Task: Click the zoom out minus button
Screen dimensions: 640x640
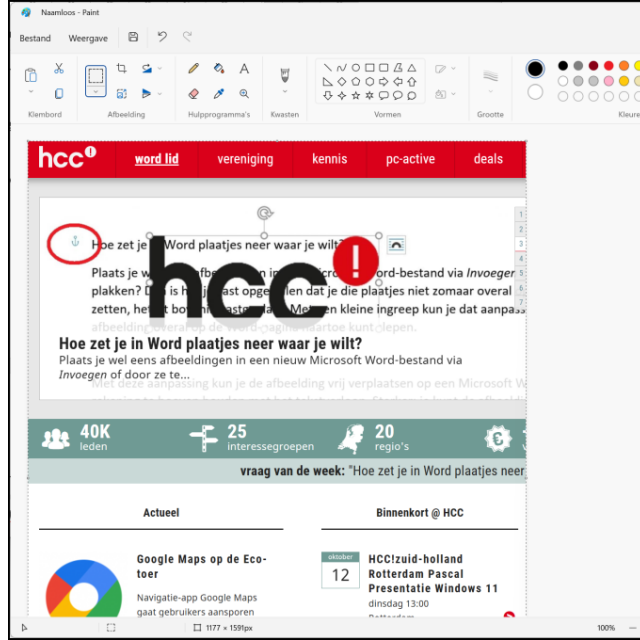Action: (x=633, y=628)
